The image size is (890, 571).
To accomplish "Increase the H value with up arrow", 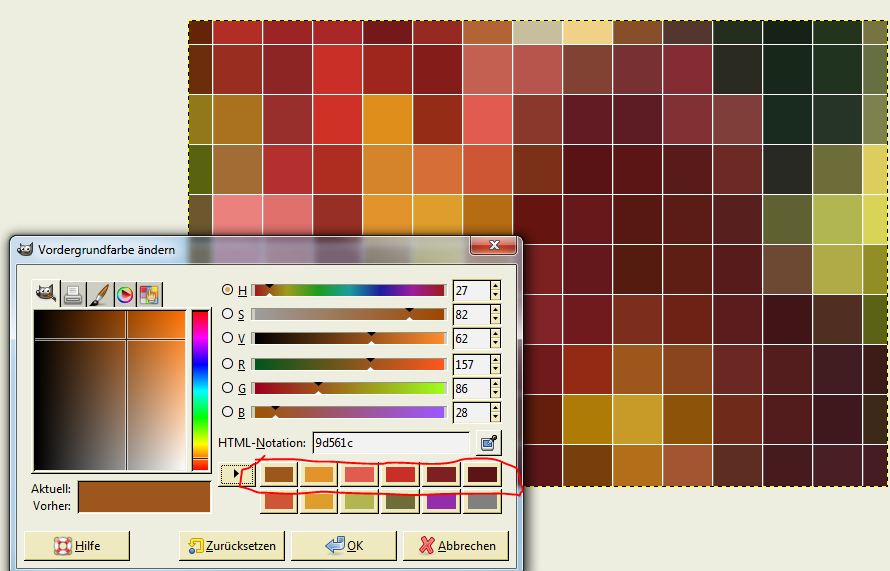I will pyautogui.click(x=496, y=286).
